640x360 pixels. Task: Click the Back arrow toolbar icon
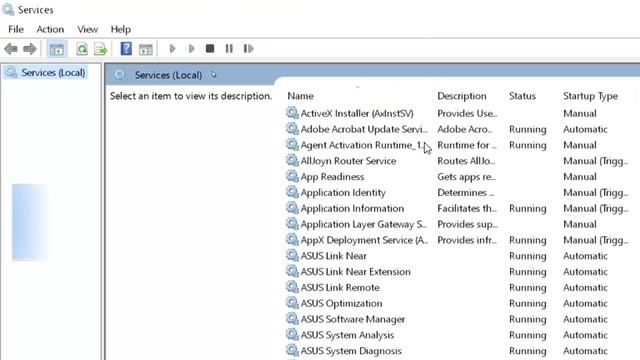[x=11, y=49]
